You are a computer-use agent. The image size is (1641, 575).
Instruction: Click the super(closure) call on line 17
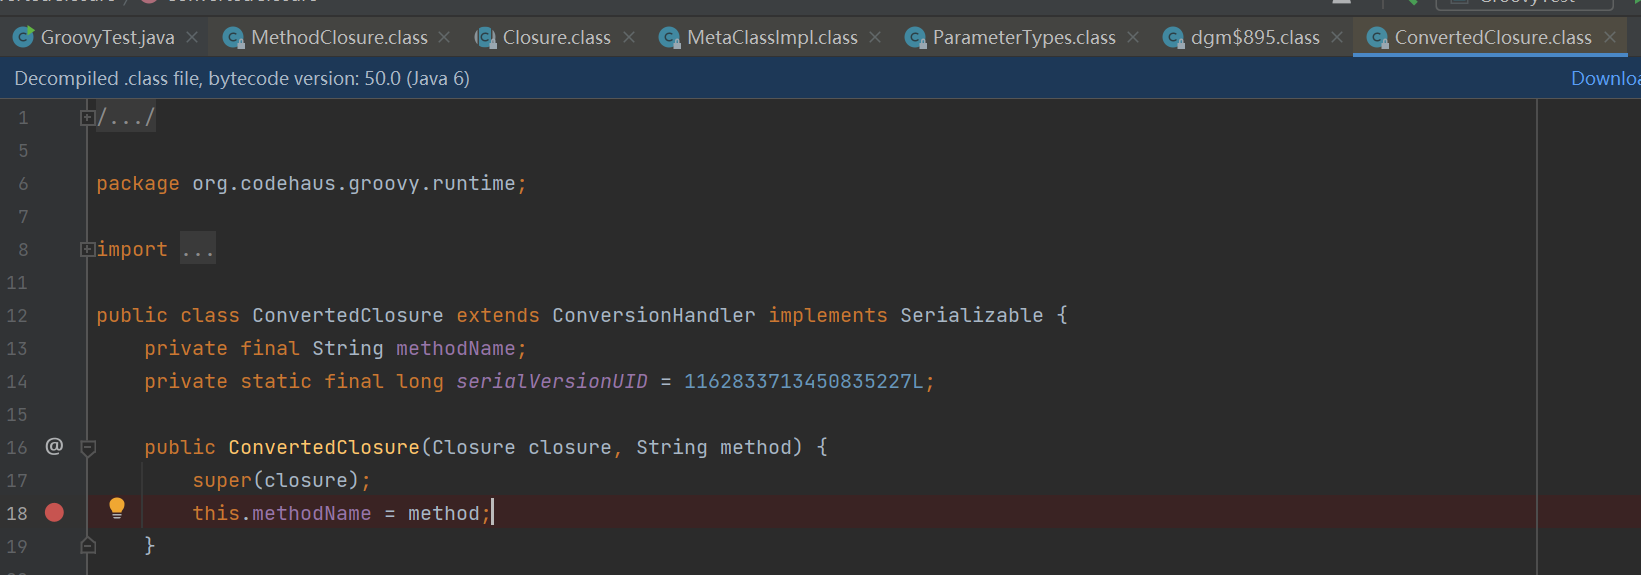282,480
